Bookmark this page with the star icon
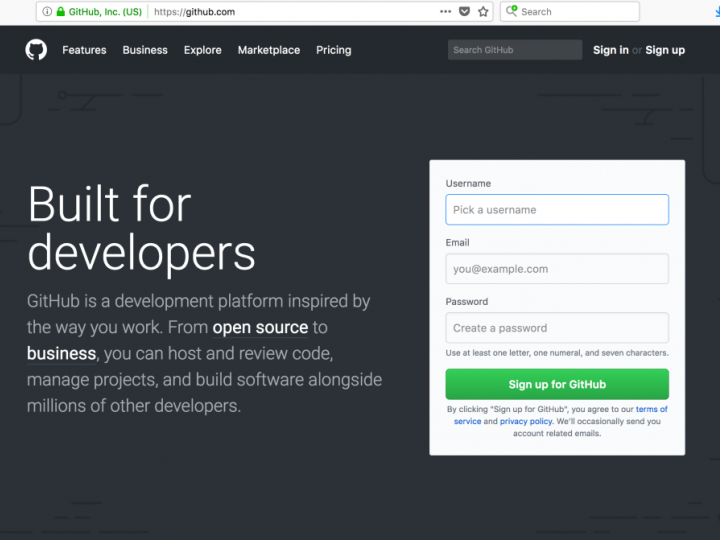 click(483, 11)
